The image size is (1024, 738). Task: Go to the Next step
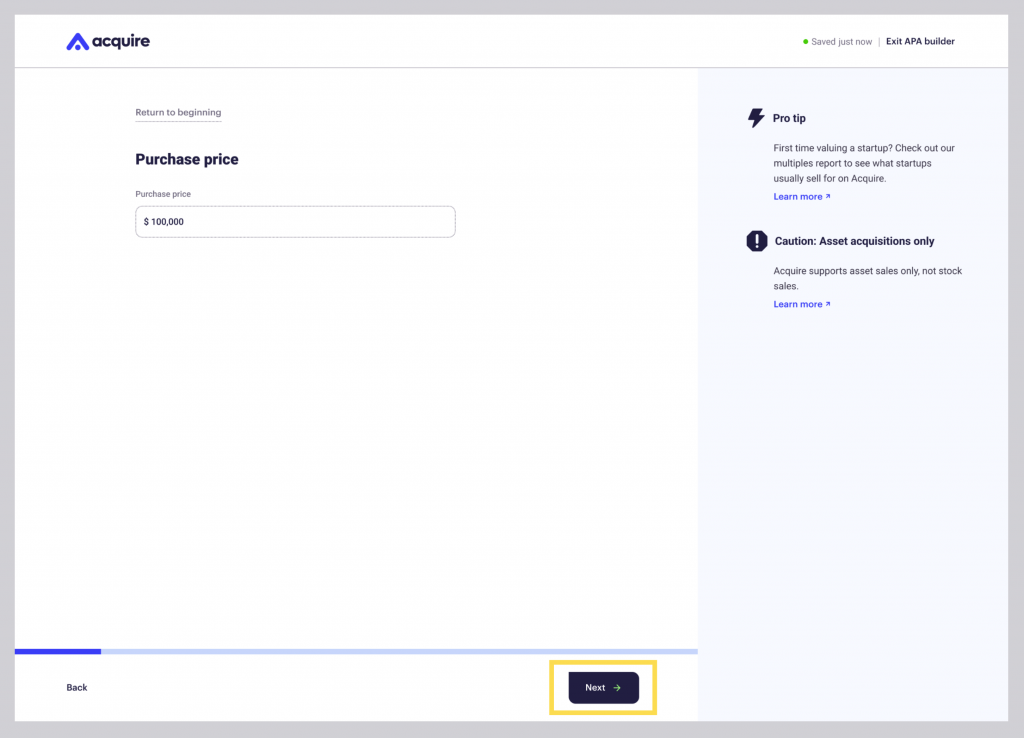[x=603, y=688]
